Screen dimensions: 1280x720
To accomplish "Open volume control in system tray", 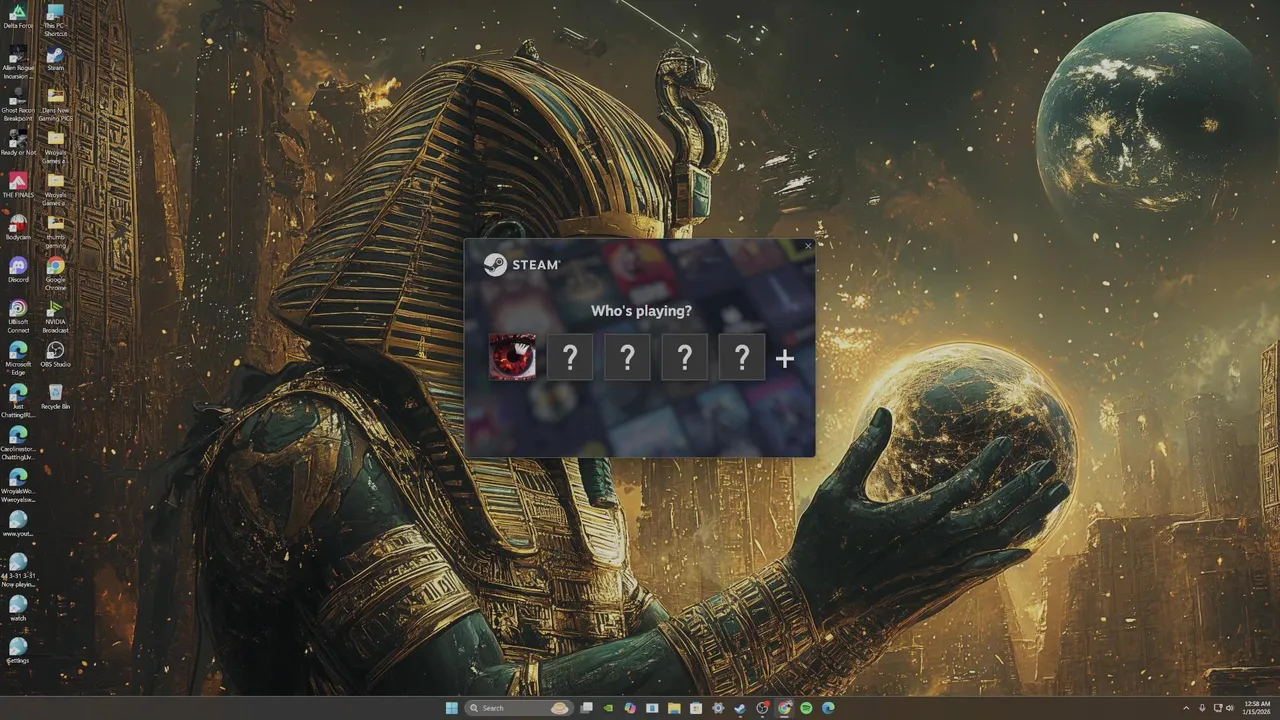I will coord(1231,708).
